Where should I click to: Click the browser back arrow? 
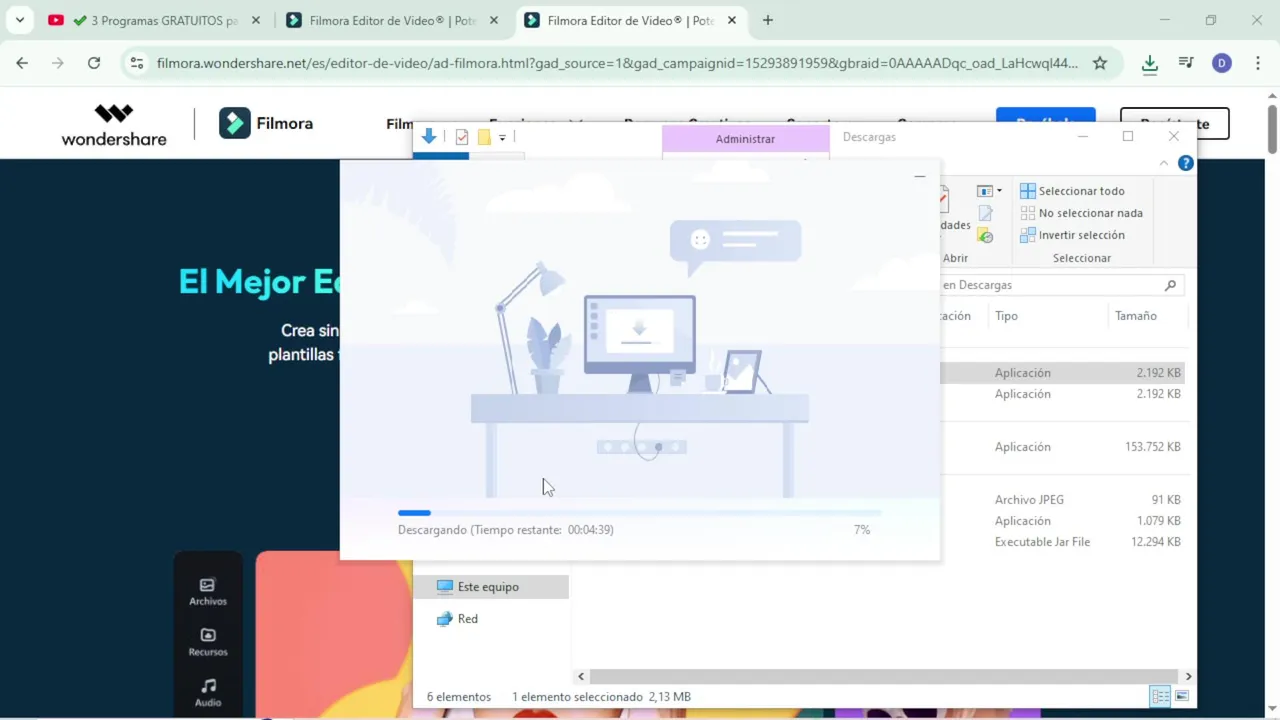click(x=22, y=63)
